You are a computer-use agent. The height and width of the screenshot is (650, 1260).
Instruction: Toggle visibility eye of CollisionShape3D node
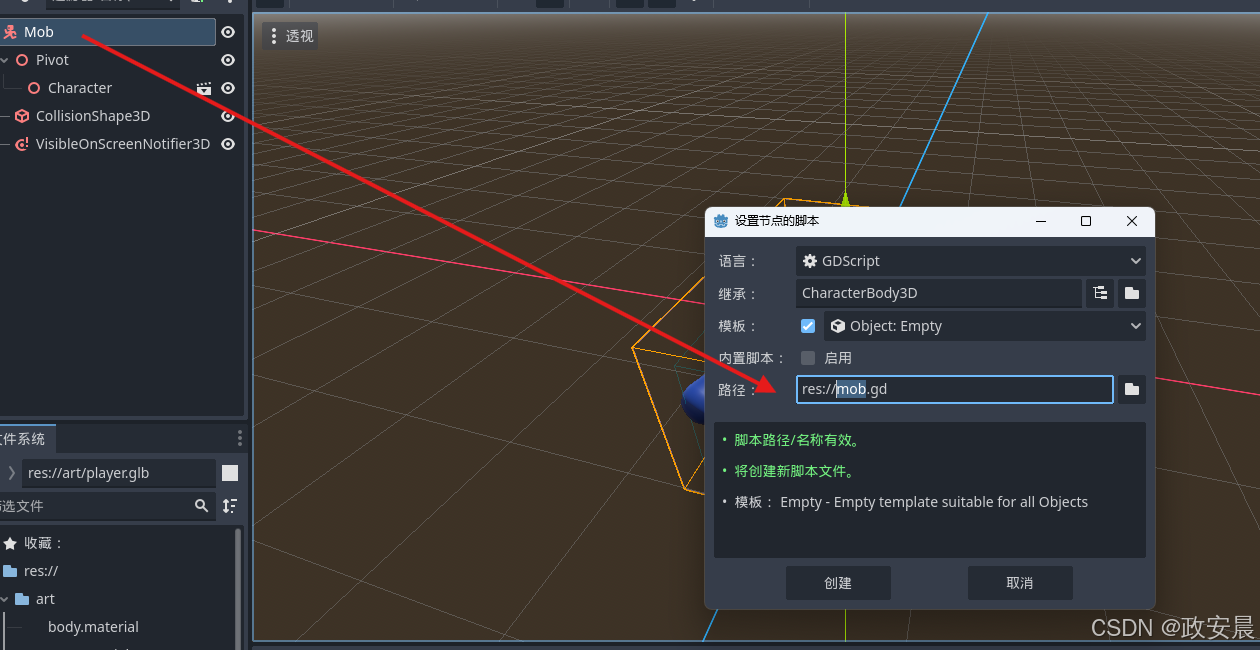228,116
